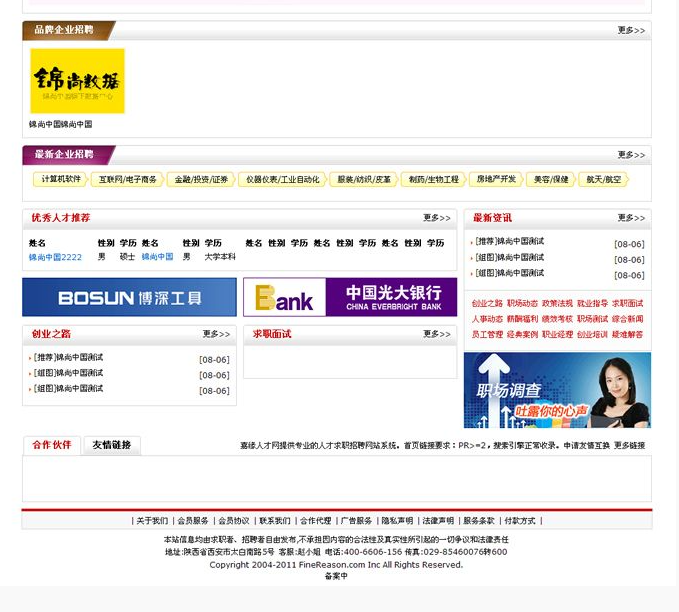Open the 职业经理 category link
This screenshot has width=679, height=612.
(x=557, y=335)
